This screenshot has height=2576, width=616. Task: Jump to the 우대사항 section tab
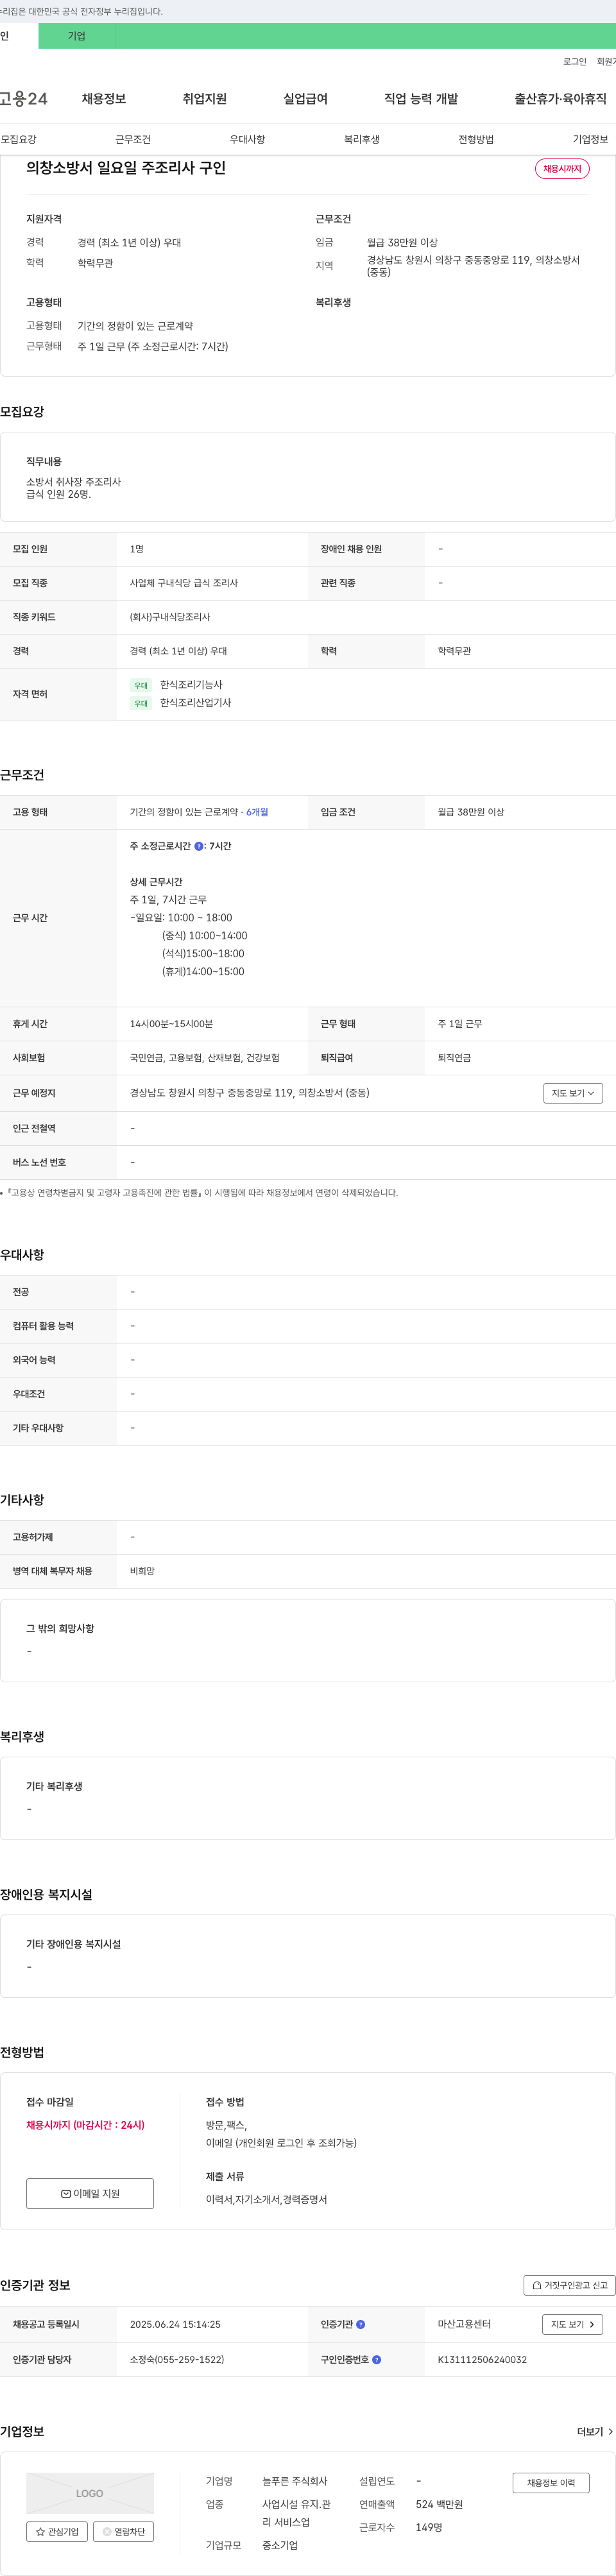(x=247, y=139)
